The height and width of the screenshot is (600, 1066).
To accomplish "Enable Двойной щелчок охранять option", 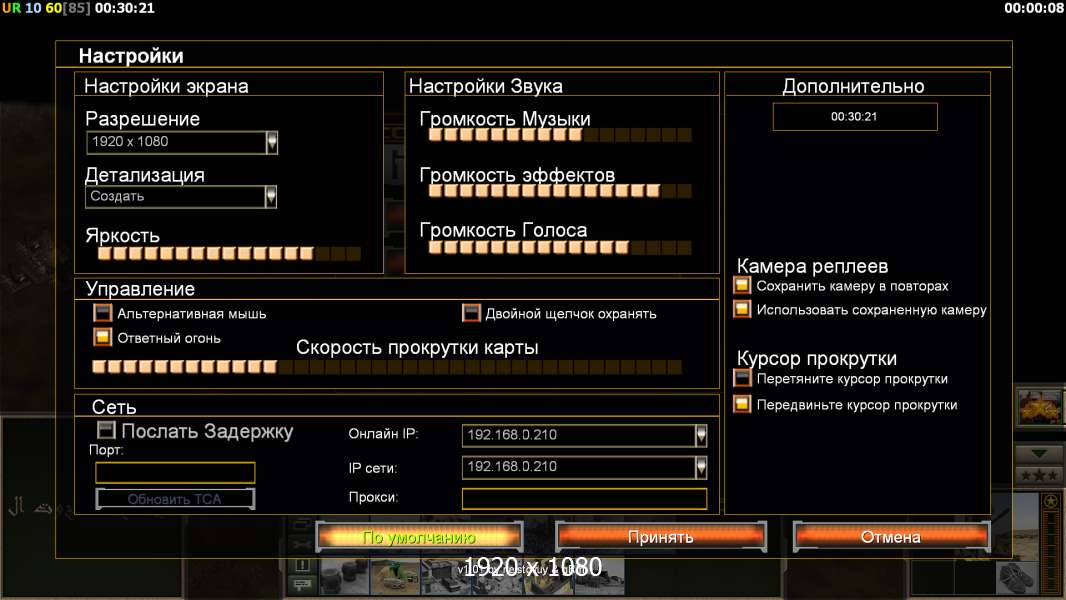I will click(x=471, y=313).
